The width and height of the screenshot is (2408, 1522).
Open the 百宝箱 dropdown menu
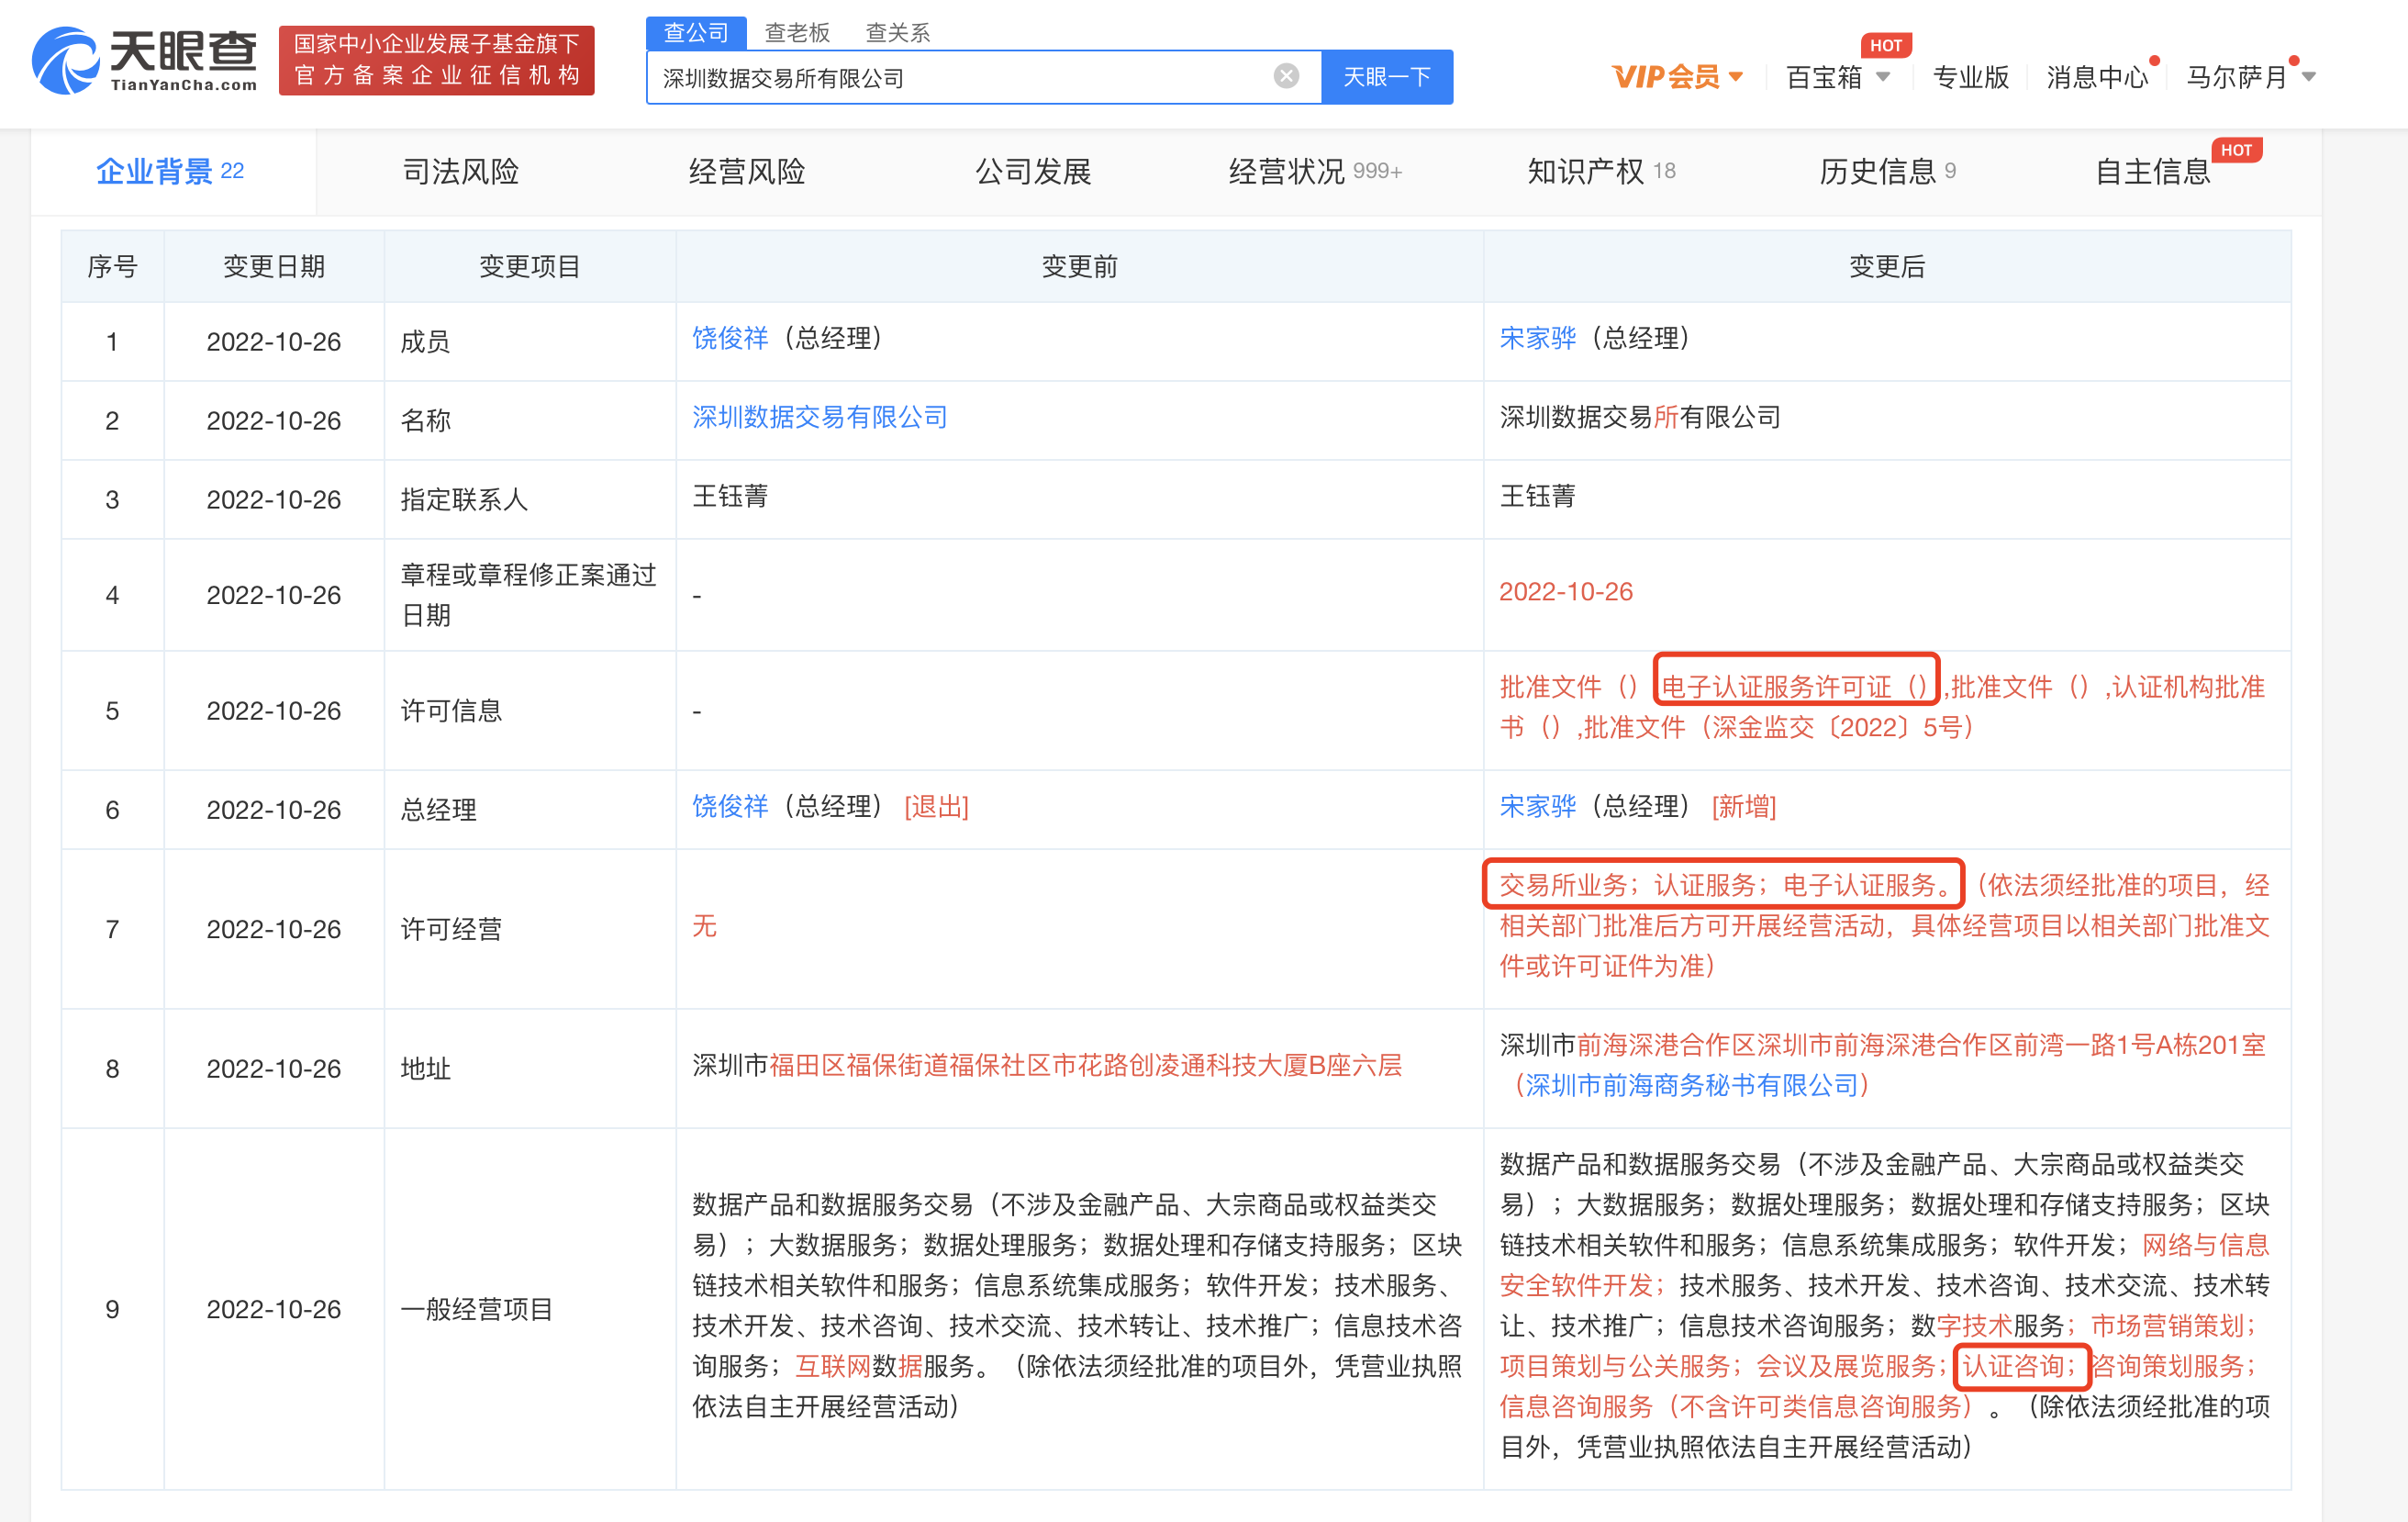[1838, 77]
